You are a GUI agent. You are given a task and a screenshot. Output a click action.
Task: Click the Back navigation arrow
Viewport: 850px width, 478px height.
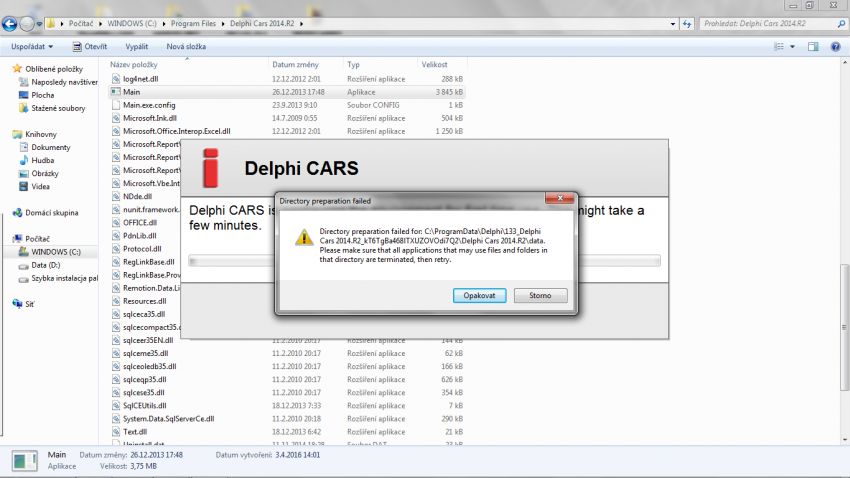coord(12,23)
